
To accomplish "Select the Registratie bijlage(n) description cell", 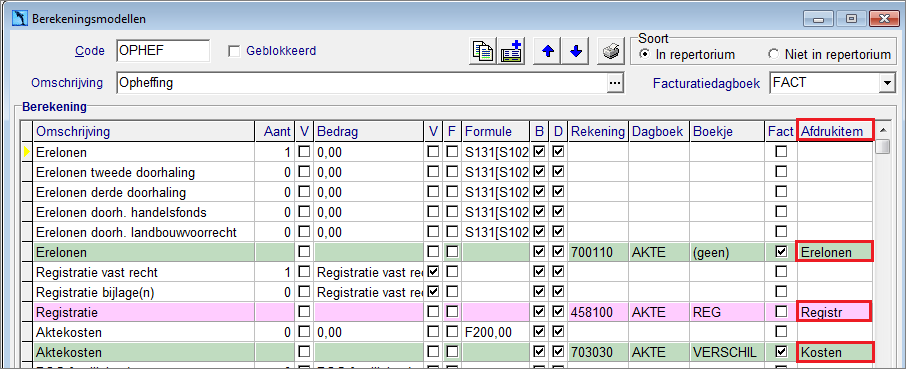I will click(144, 292).
